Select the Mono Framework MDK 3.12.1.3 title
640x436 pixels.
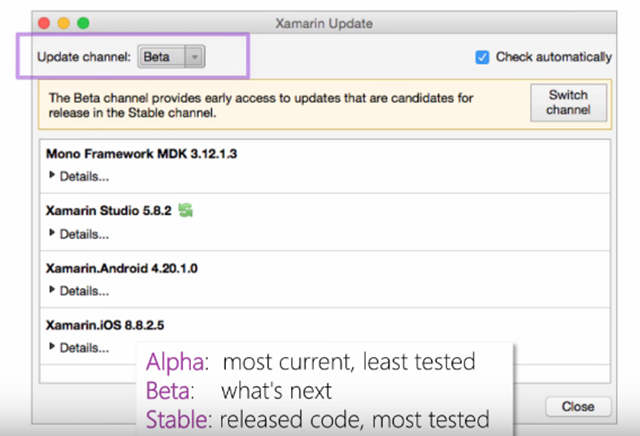pyautogui.click(x=141, y=154)
